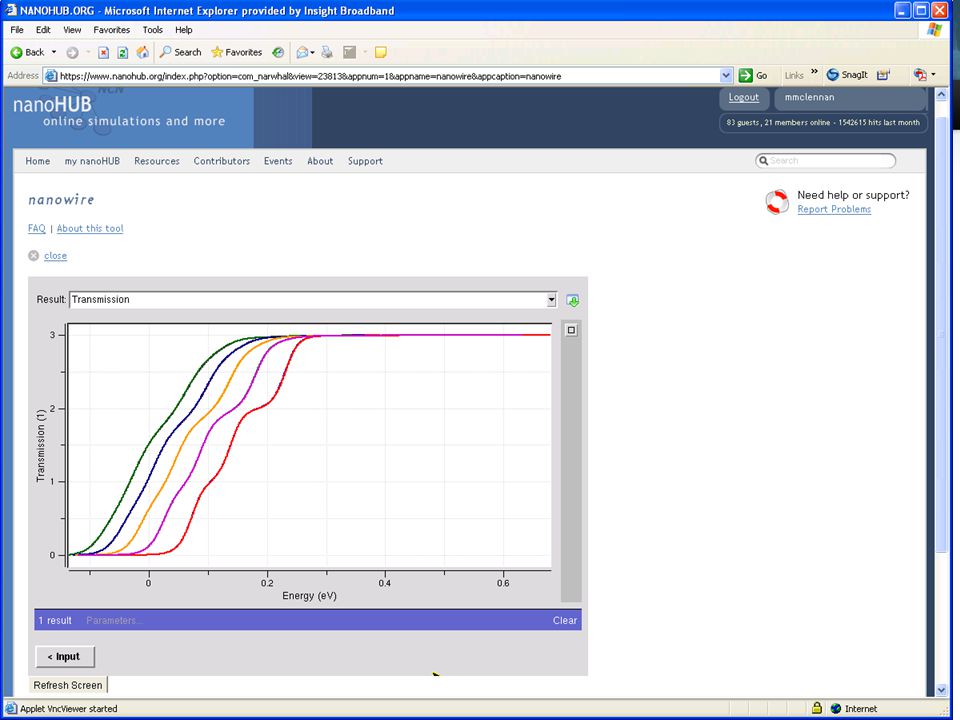Viewport: 960px width, 720px height.
Task: Click the Windows flag logo in the menu bar
Action: click(x=934, y=29)
